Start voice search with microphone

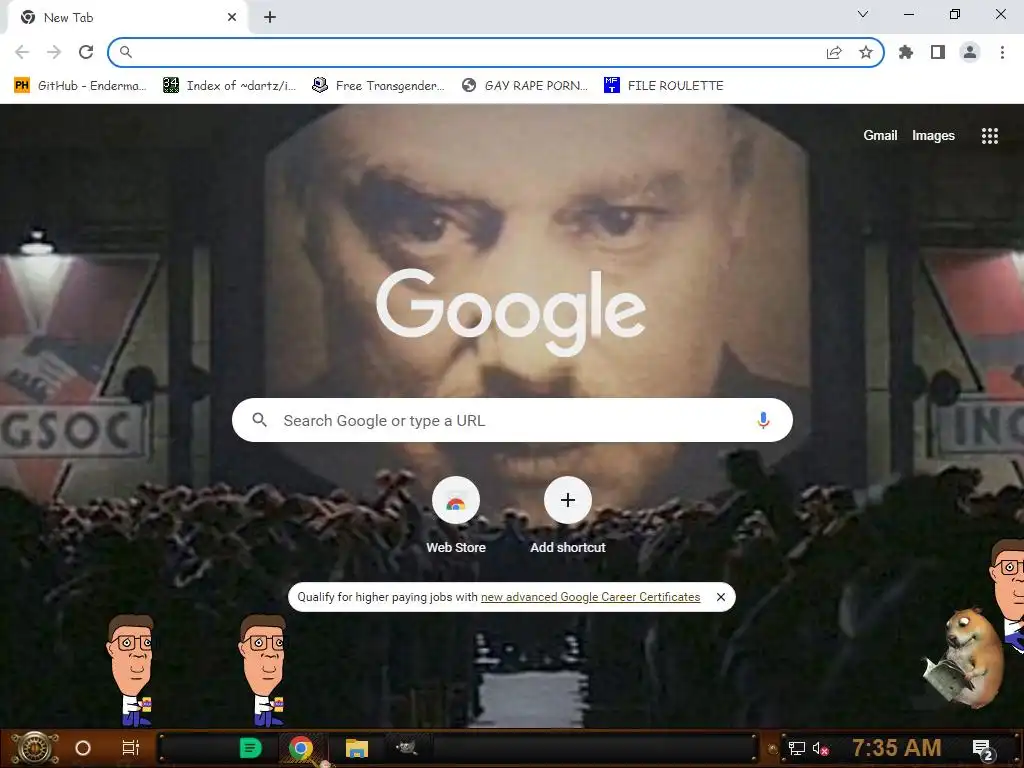(x=763, y=420)
